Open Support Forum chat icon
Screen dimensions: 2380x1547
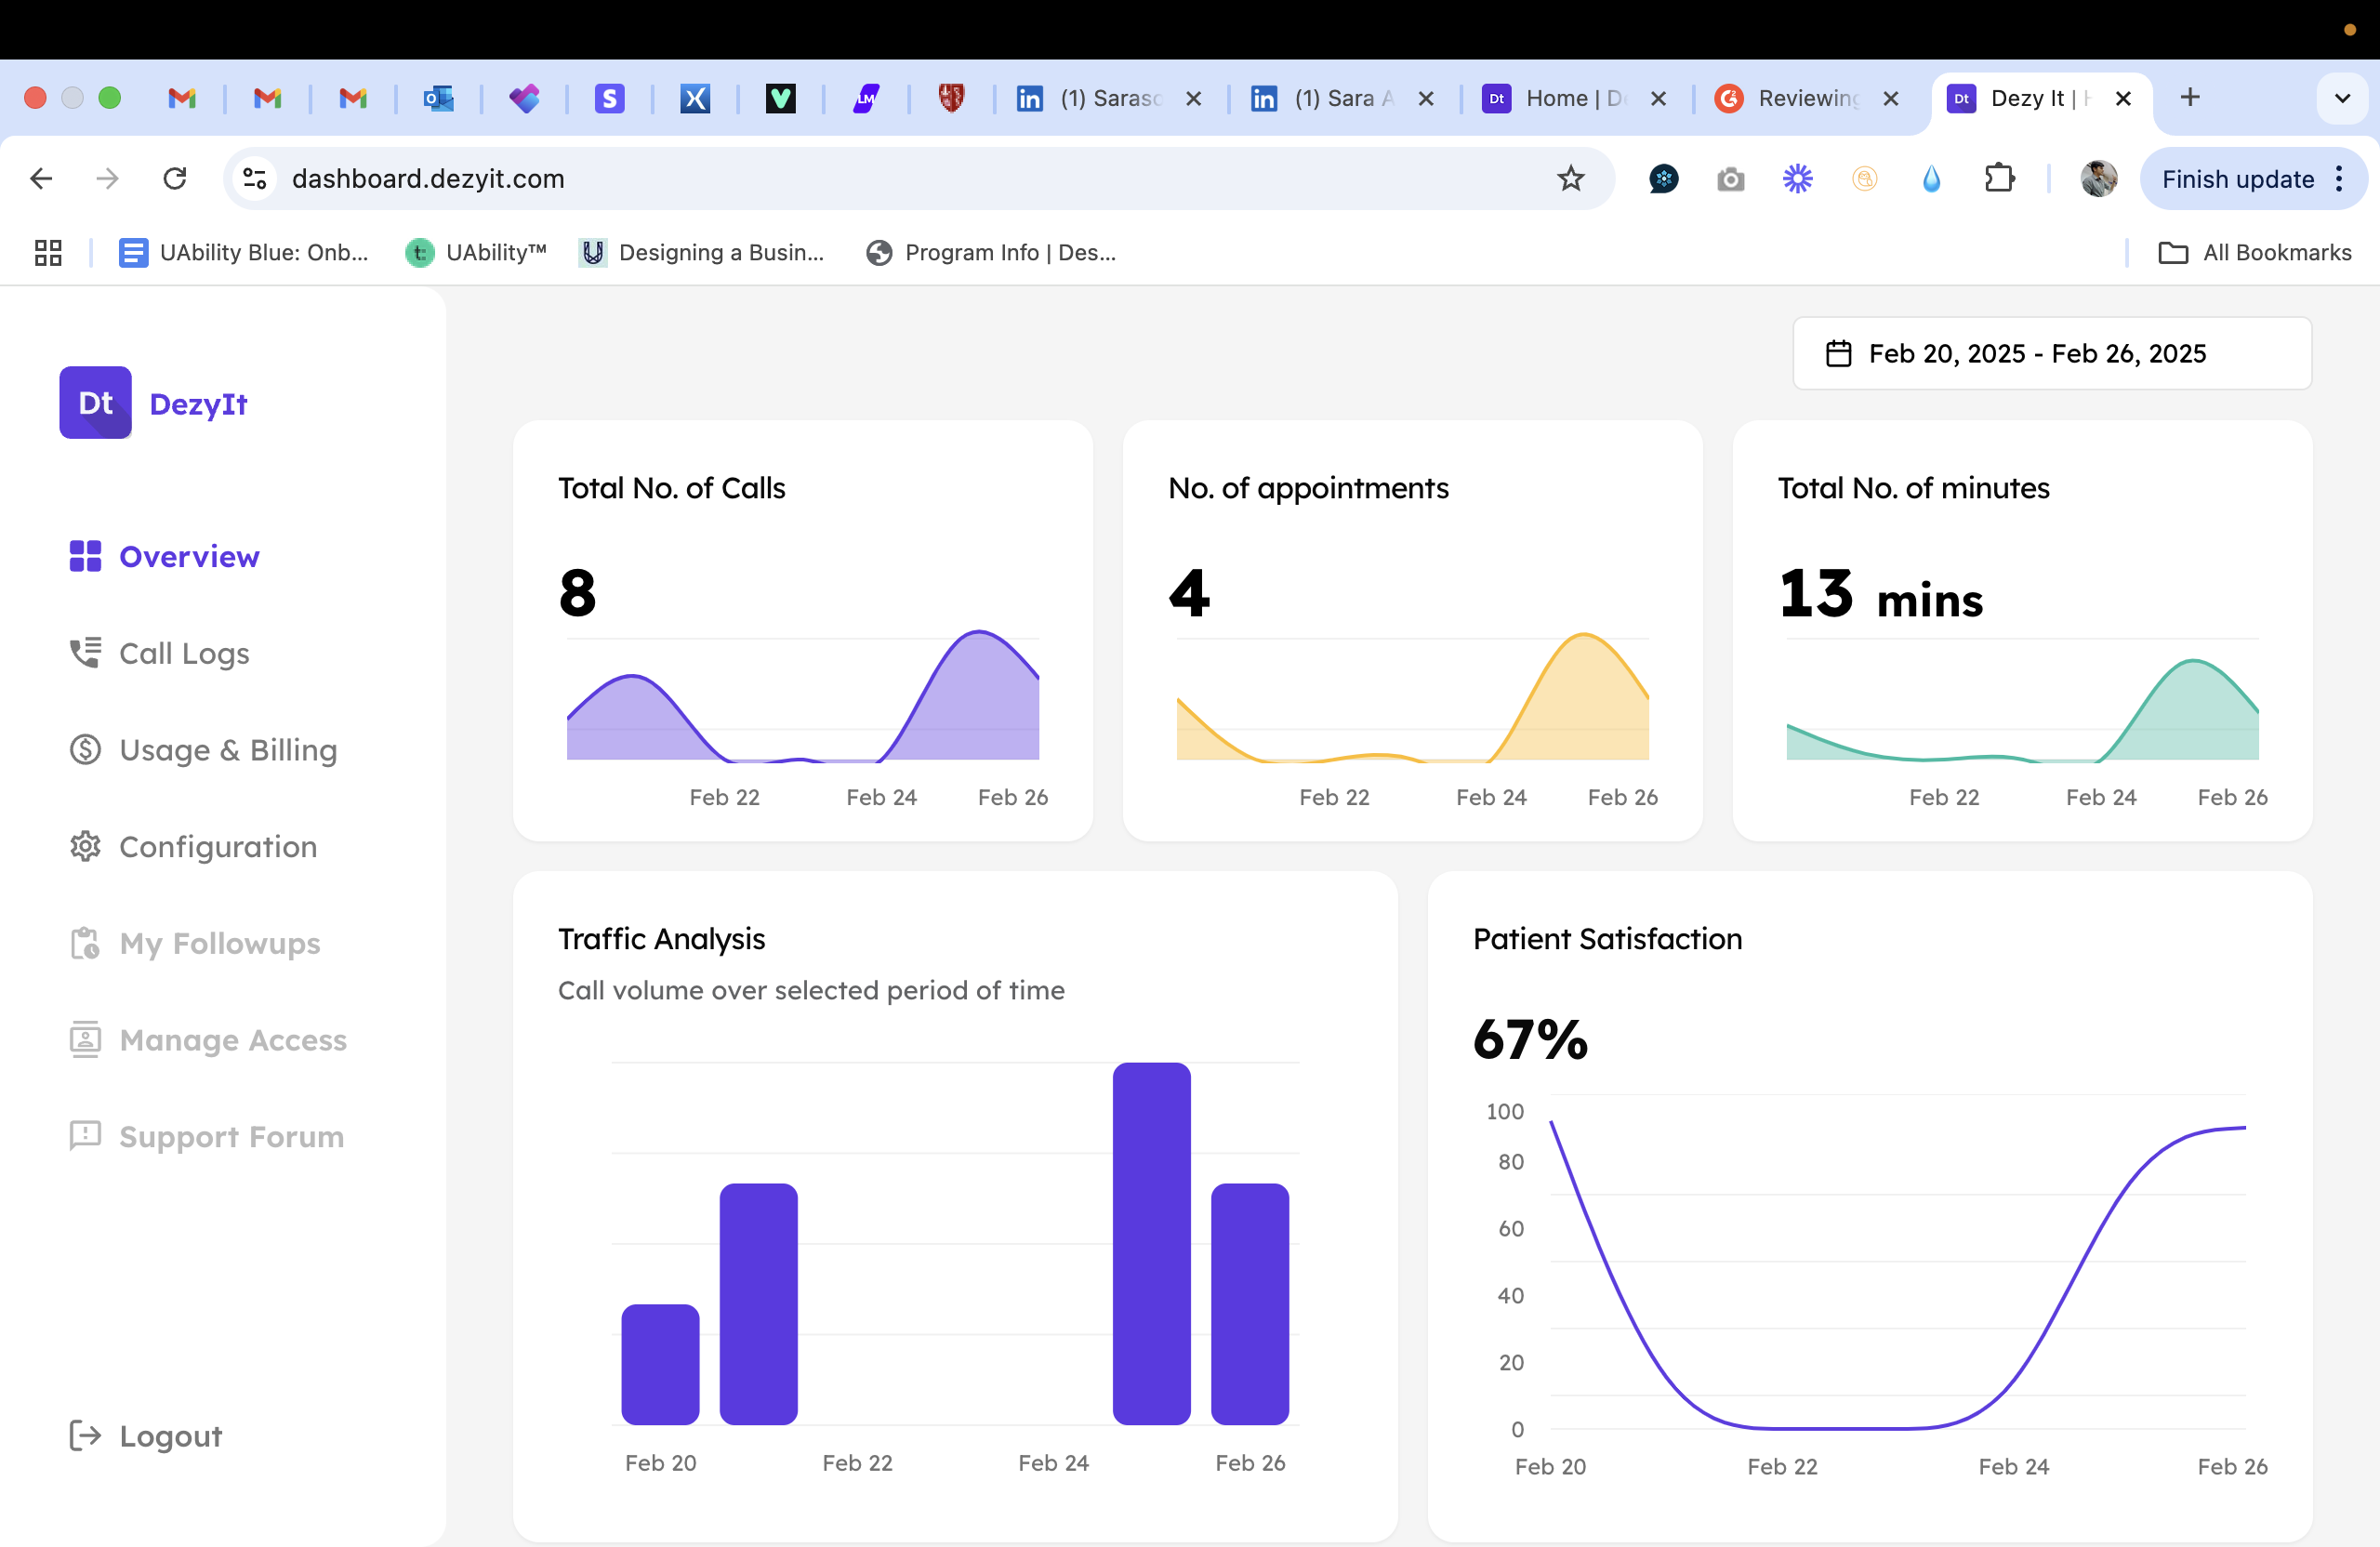pyautogui.click(x=85, y=1136)
